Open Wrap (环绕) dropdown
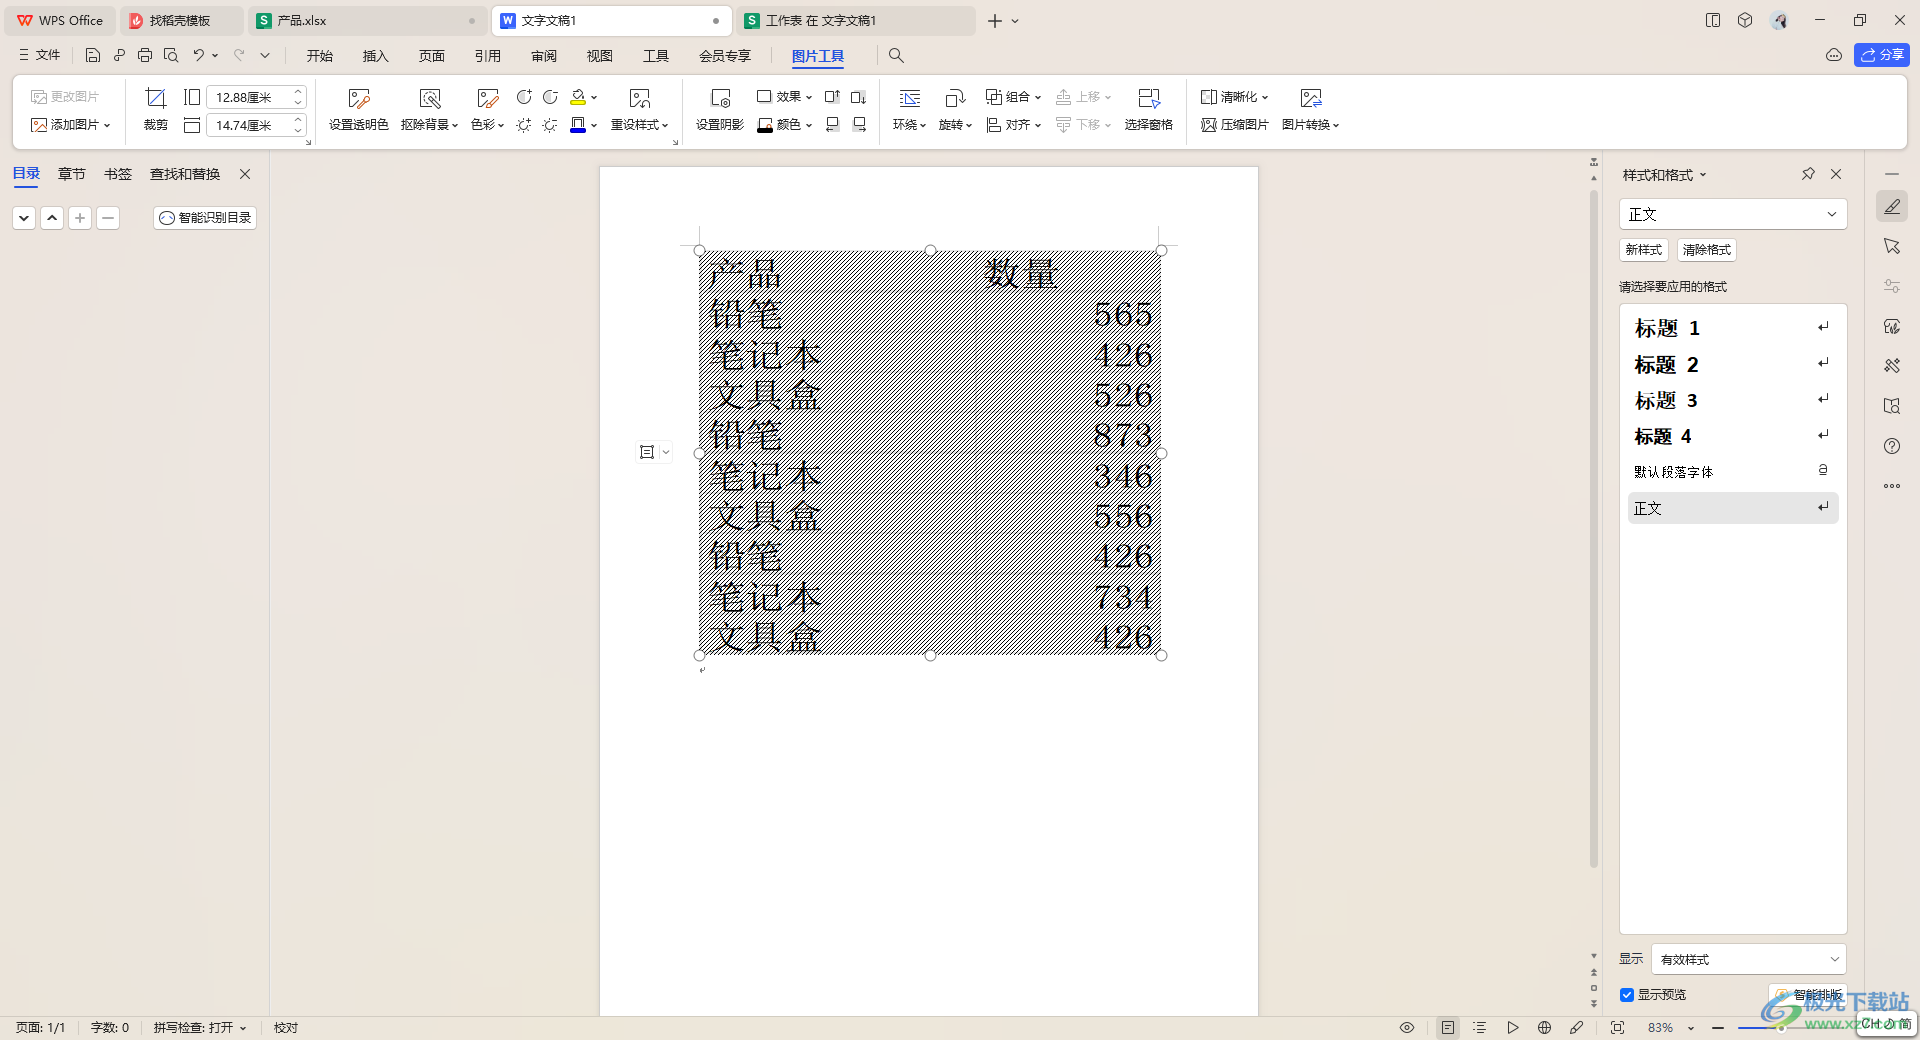The width and height of the screenshot is (1920, 1040). pyautogui.click(x=909, y=109)
